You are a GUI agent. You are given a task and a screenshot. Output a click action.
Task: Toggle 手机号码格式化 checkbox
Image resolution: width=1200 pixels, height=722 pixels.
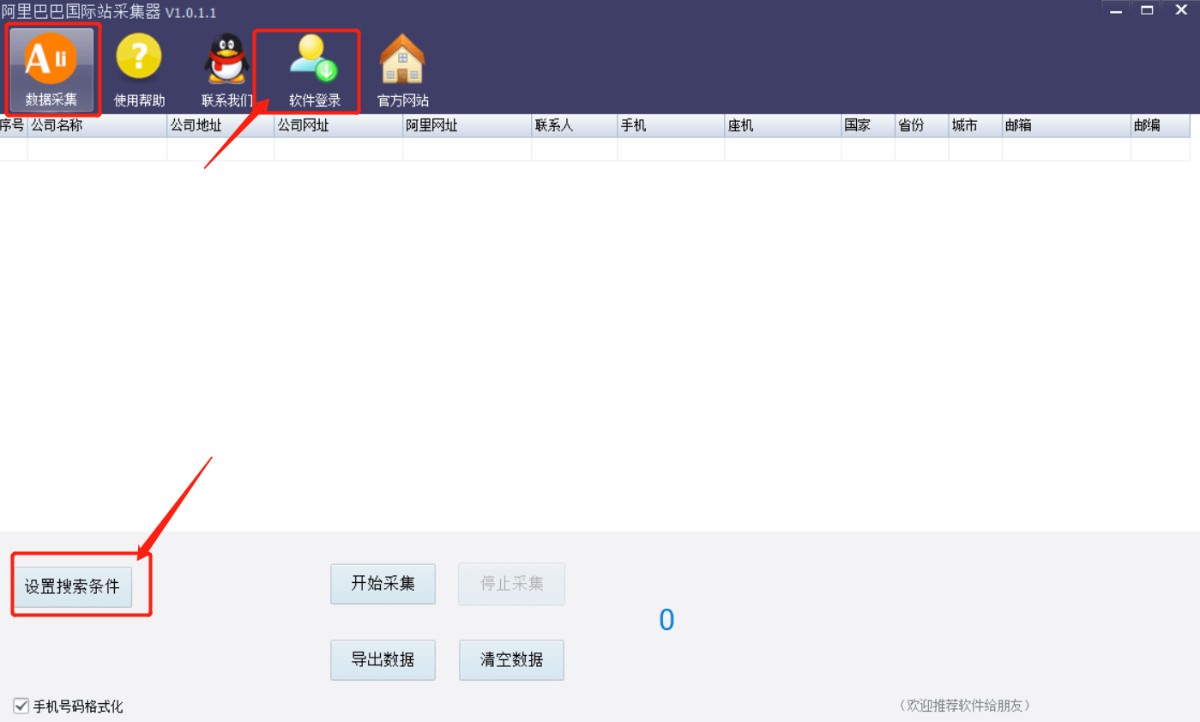tap(21, 705)
